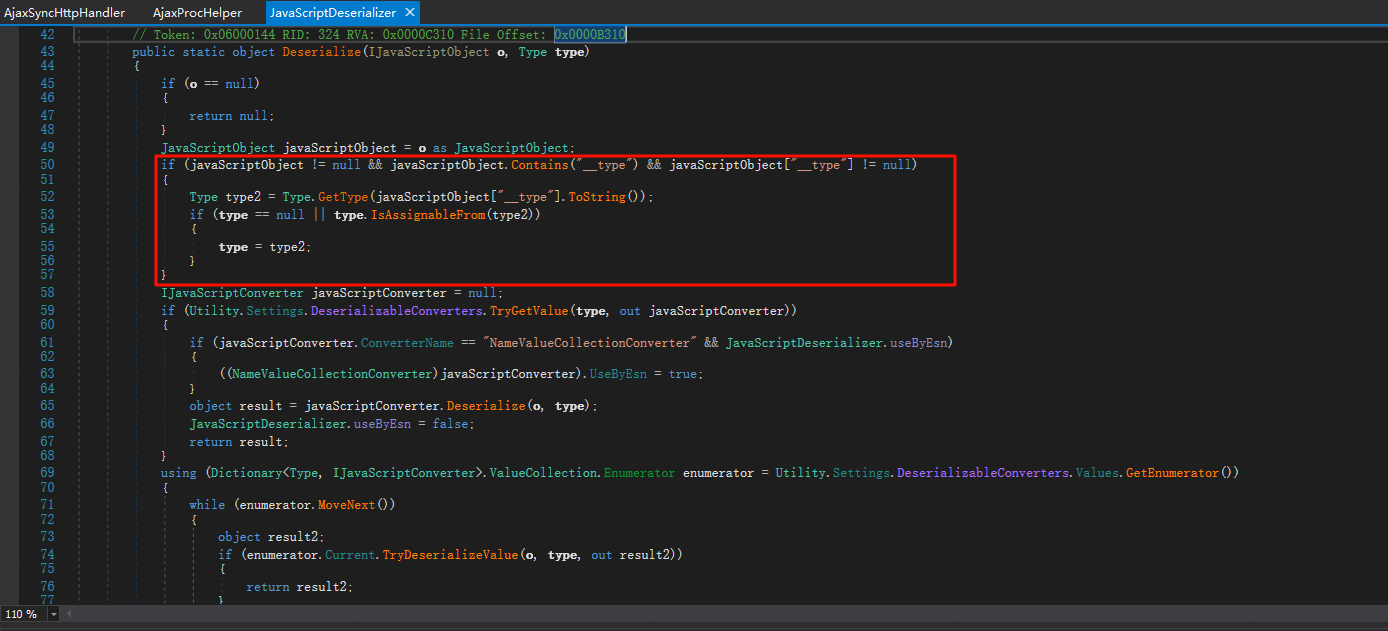The width and height of the screenshot is (1388, 631).
Task: Click the Contains method call on line 50
Action: click(540, 164)
